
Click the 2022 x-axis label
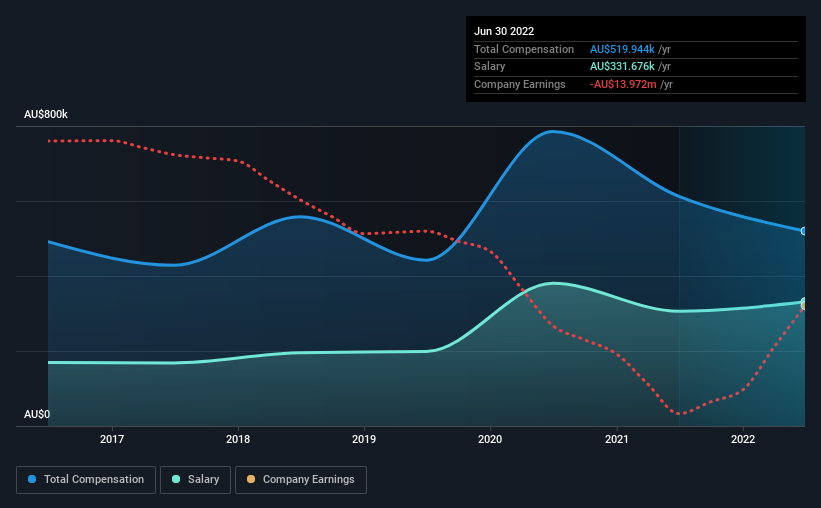(x=743, y=439)
